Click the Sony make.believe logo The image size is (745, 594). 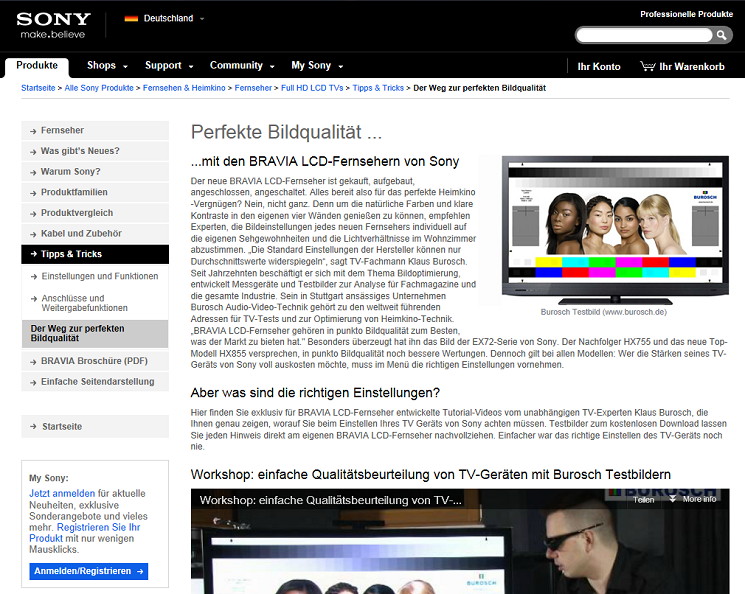pyautogui.click(x=53, y=25)
